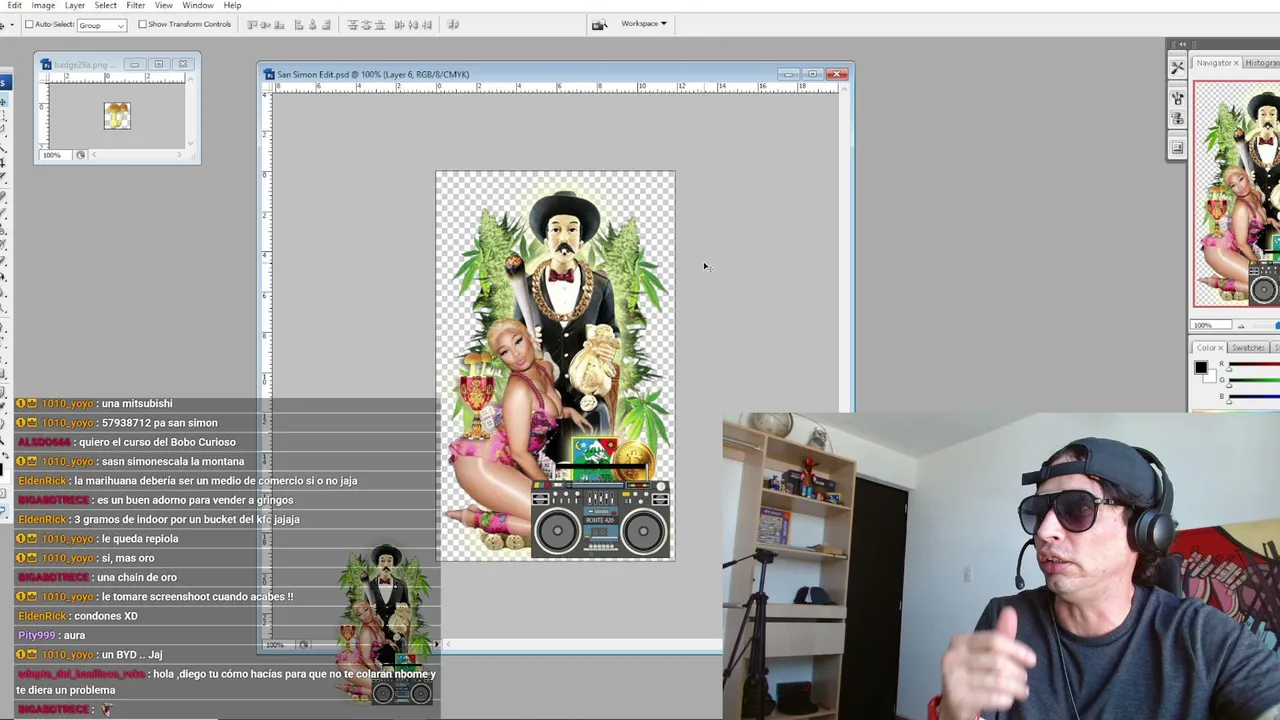Open the Window menu

coord(198,5)
